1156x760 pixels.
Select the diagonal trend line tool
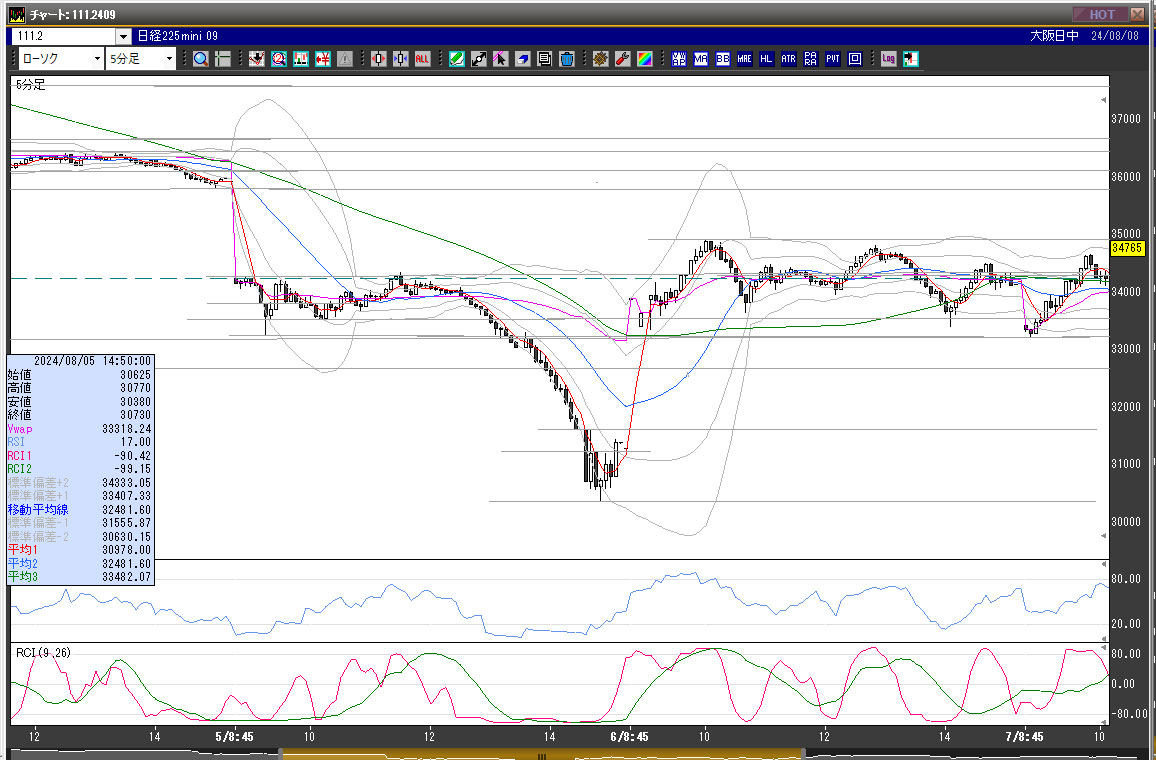478,59
